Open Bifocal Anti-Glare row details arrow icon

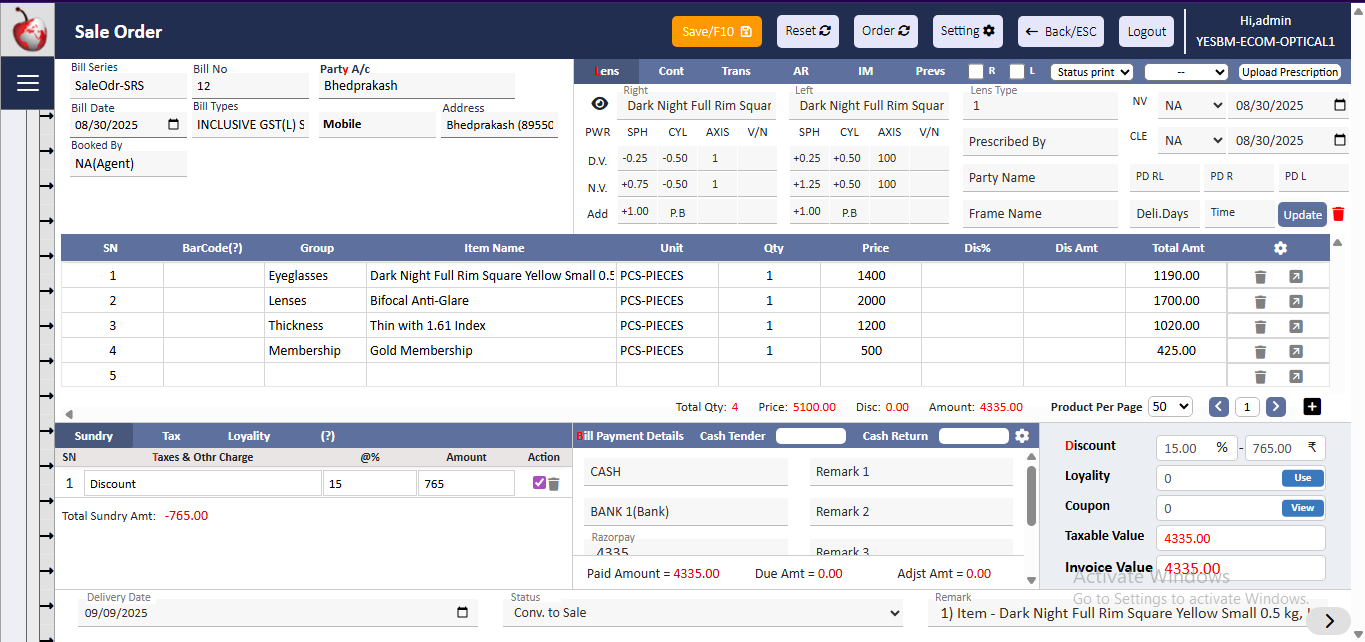click(1295, 301)
